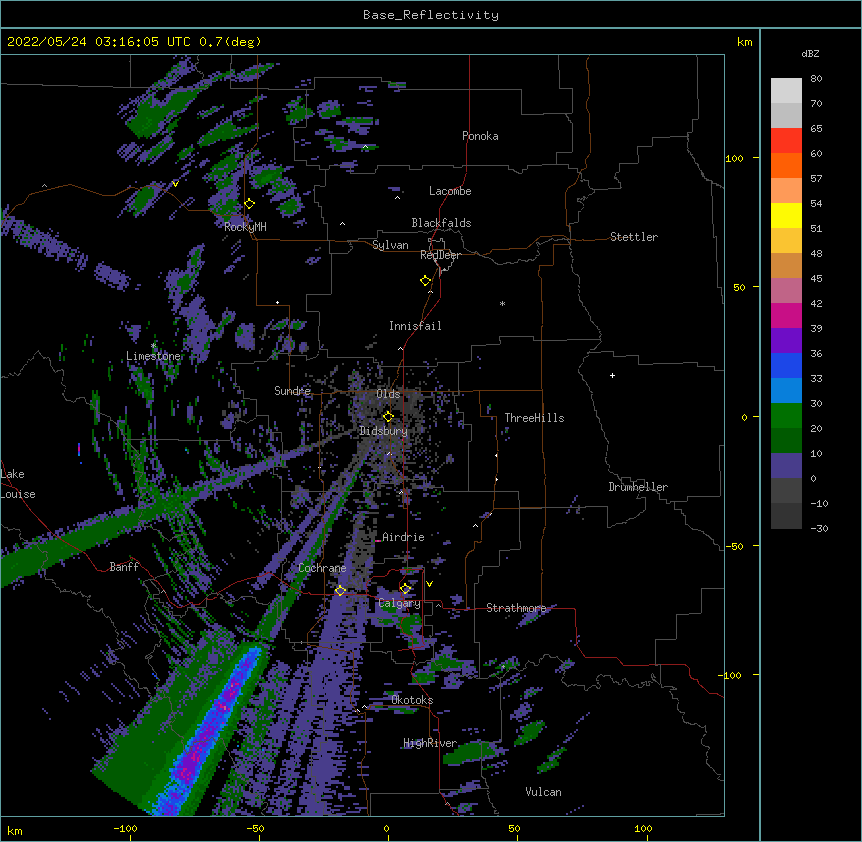Click the Blackfalds town label

pyautogui.click(x=441, y=223)
